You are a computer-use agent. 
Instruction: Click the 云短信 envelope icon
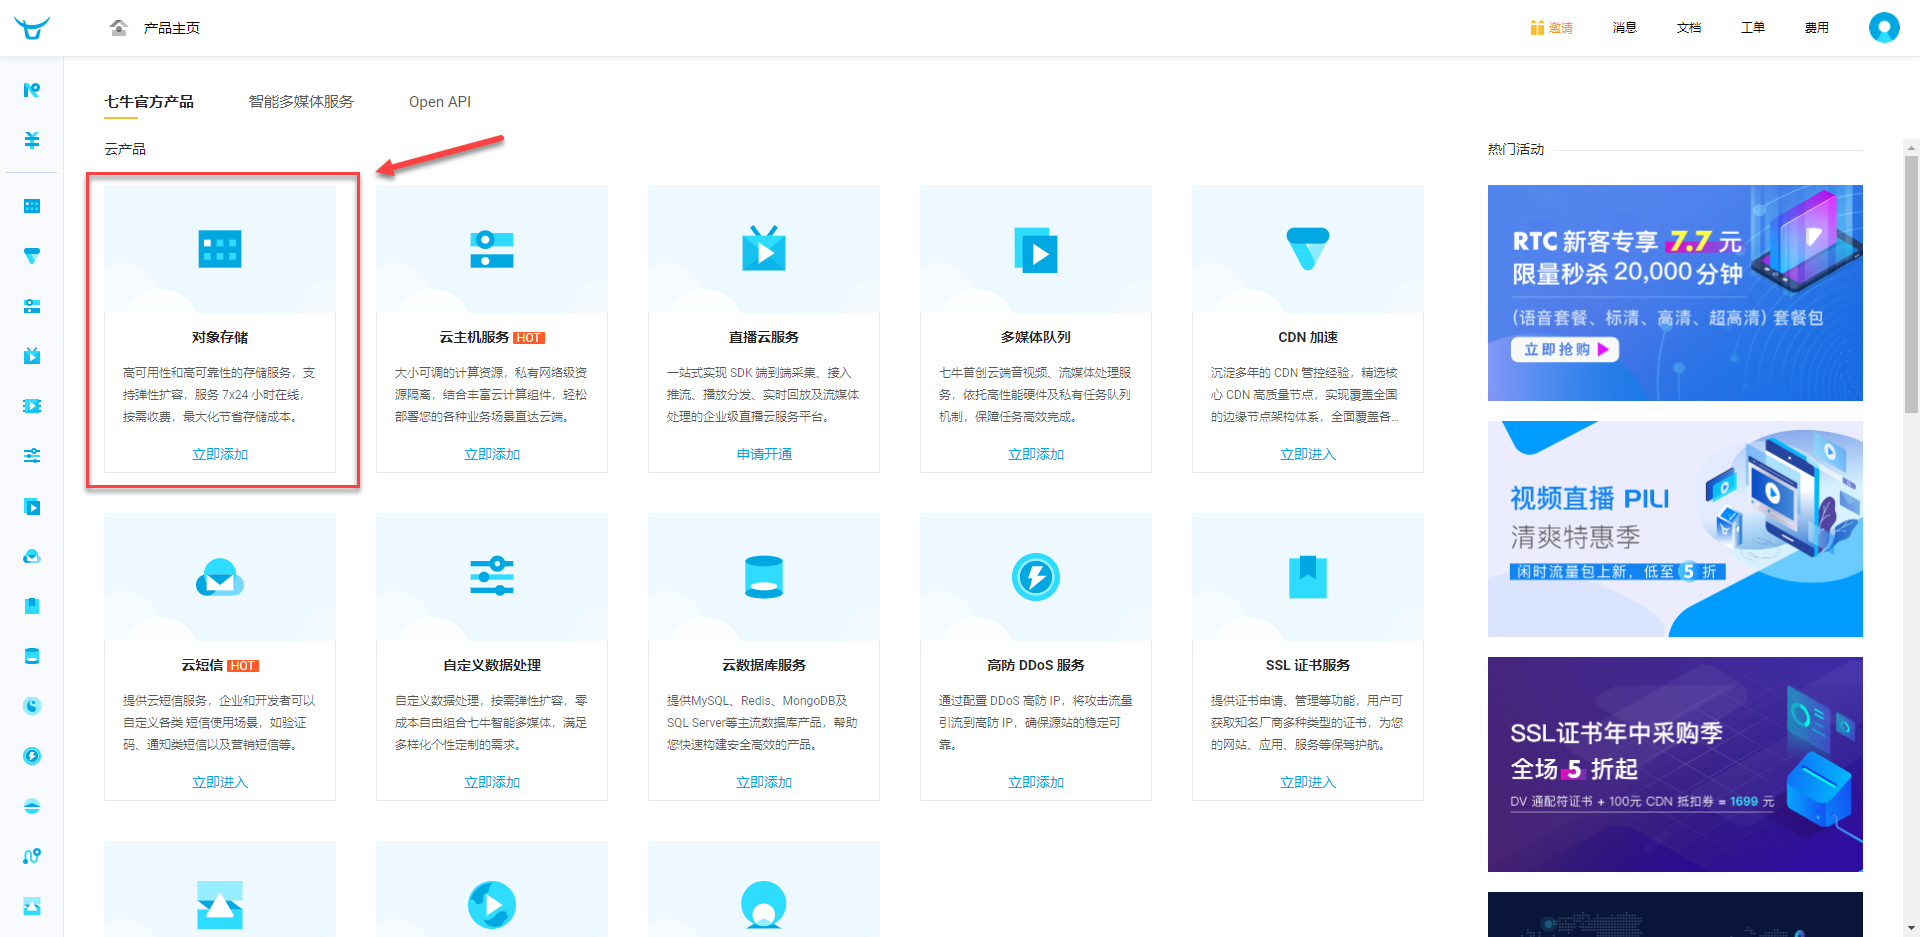[x=220, y=577]
